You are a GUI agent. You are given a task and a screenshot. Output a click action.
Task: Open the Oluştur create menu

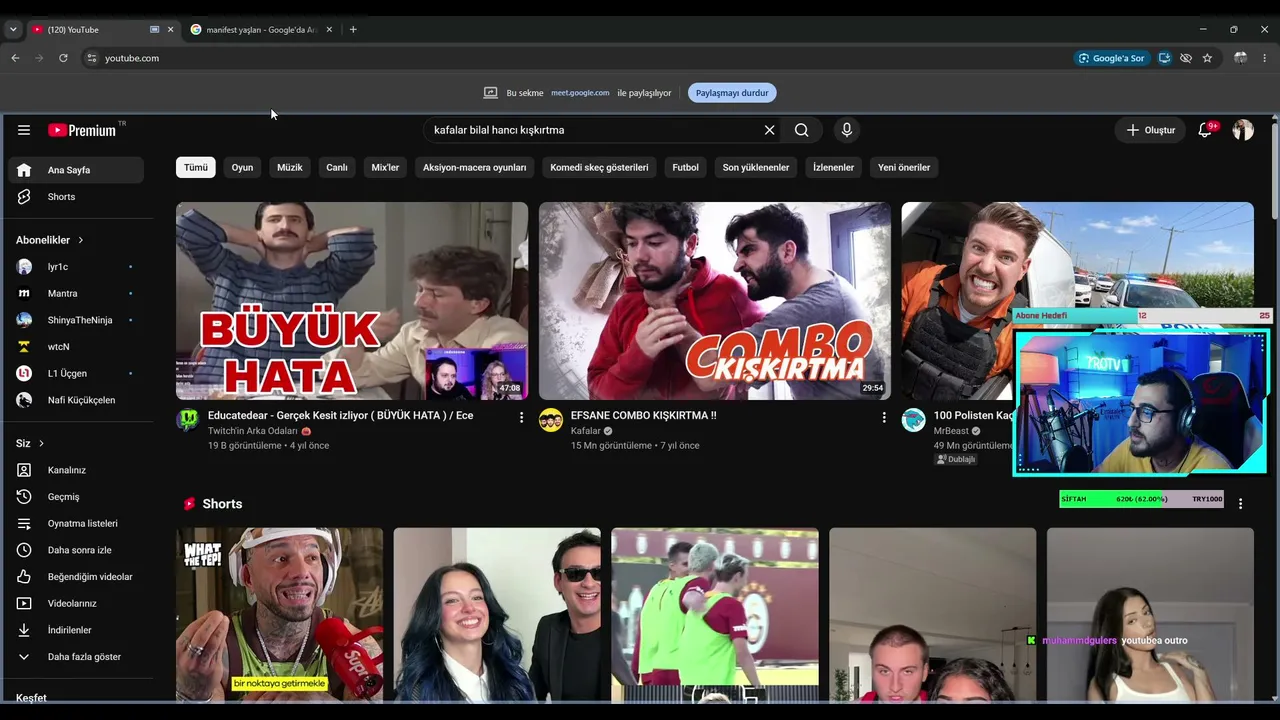pyautogui.click(x=1151, y=130)
